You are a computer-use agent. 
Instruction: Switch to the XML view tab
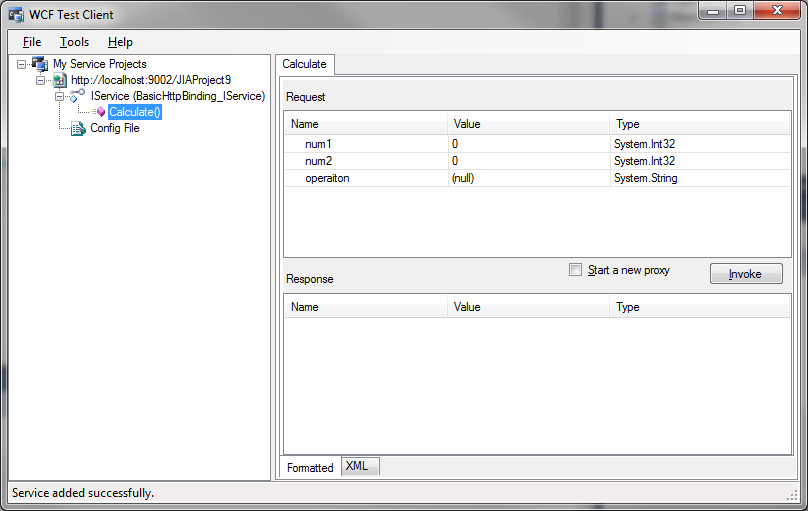[360, 466]
